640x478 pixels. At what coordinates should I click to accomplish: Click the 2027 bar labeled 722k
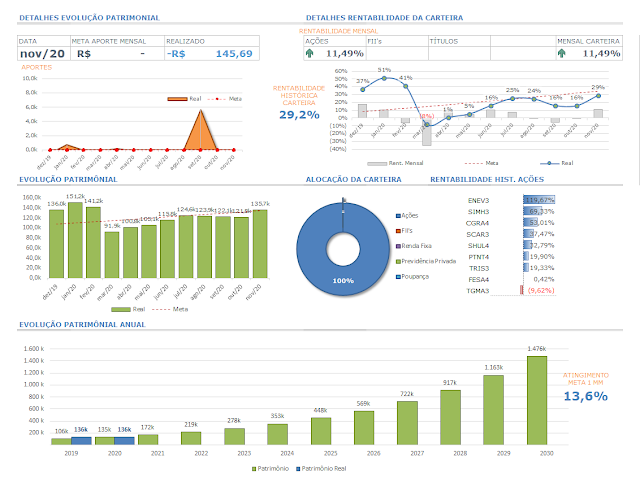point(407,423)
